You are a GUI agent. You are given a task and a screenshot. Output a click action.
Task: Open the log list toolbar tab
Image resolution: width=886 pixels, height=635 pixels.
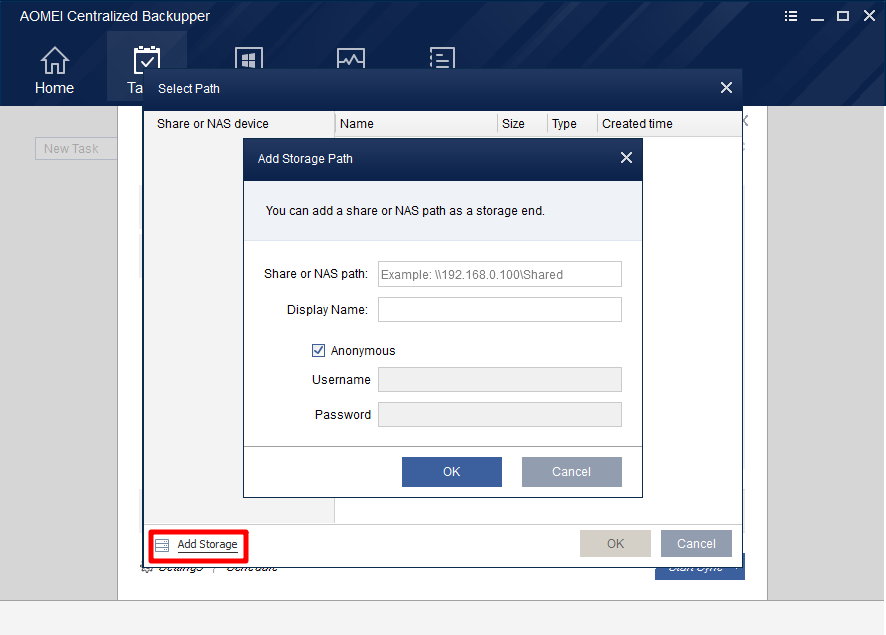442,58
